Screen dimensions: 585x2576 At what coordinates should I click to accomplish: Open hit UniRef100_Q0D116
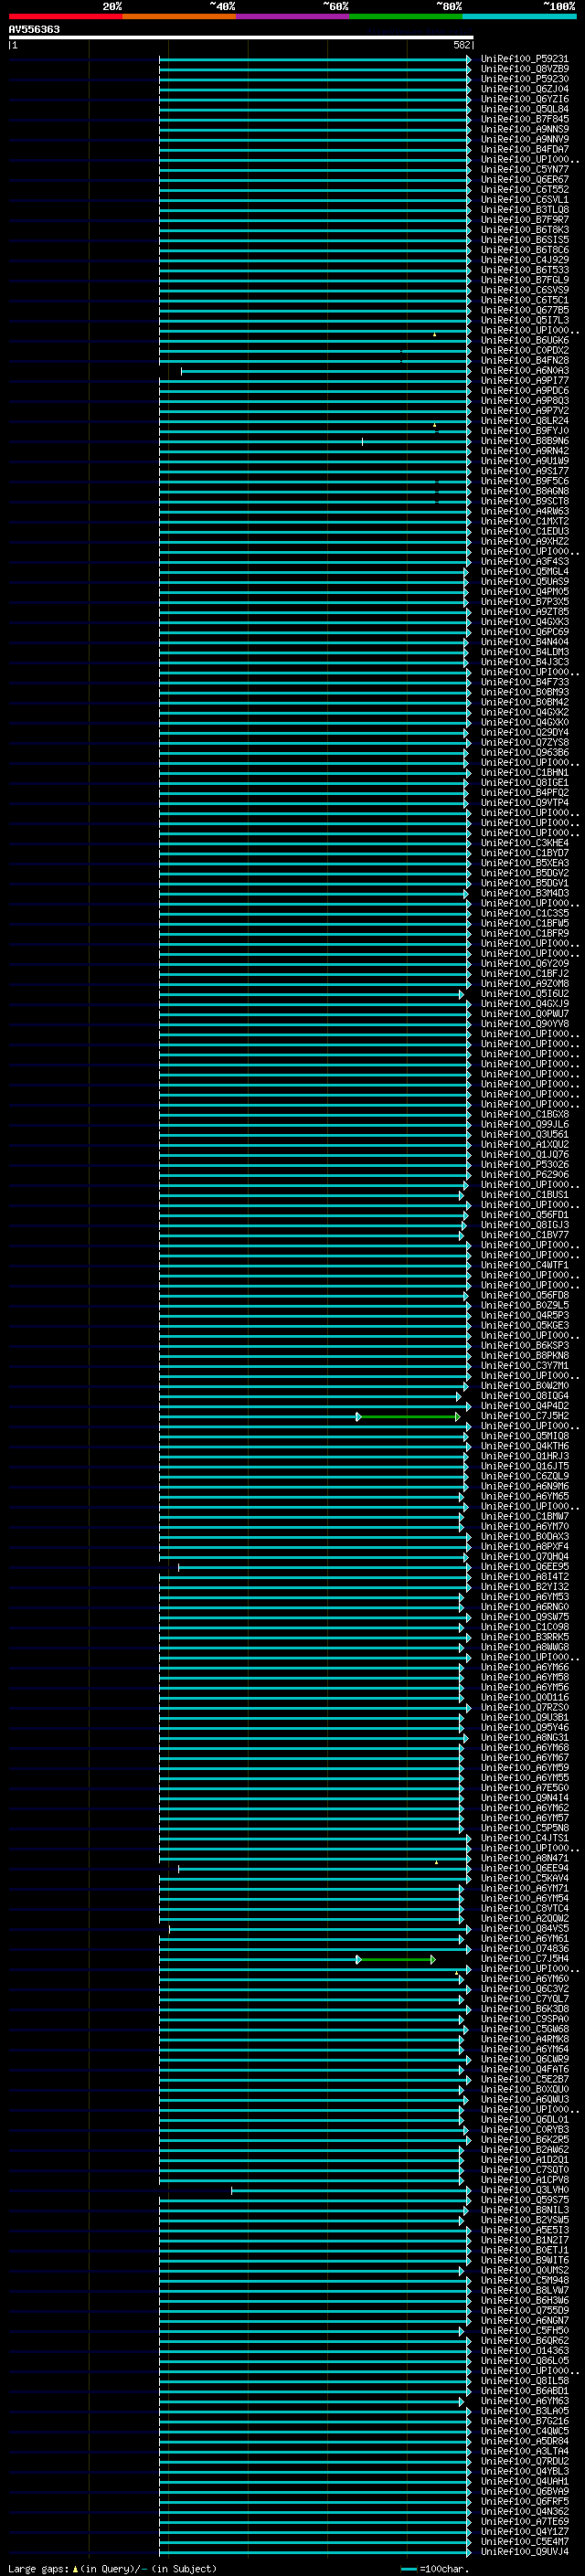524,1698
